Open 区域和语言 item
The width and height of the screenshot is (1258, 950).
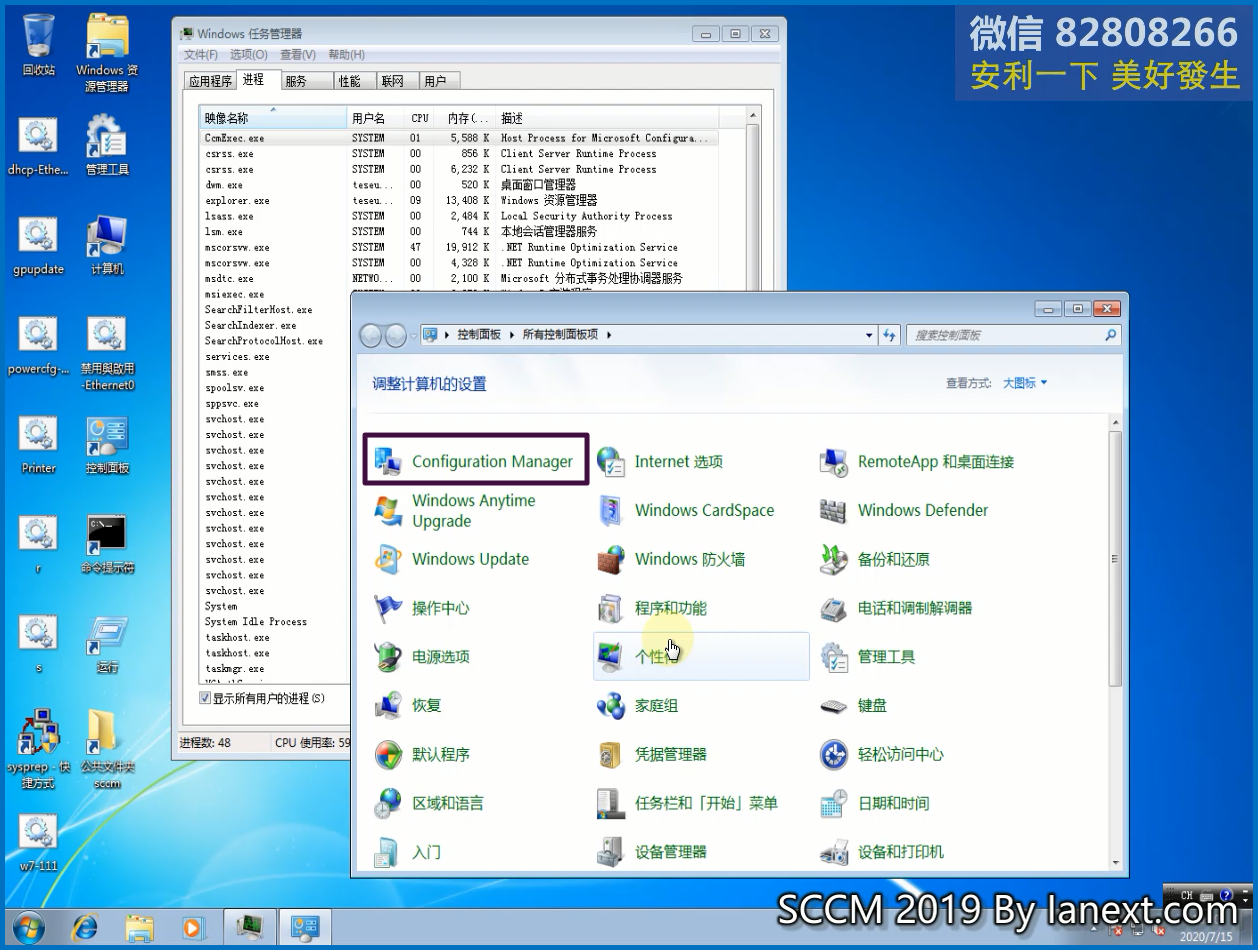[x=429, y=803]
